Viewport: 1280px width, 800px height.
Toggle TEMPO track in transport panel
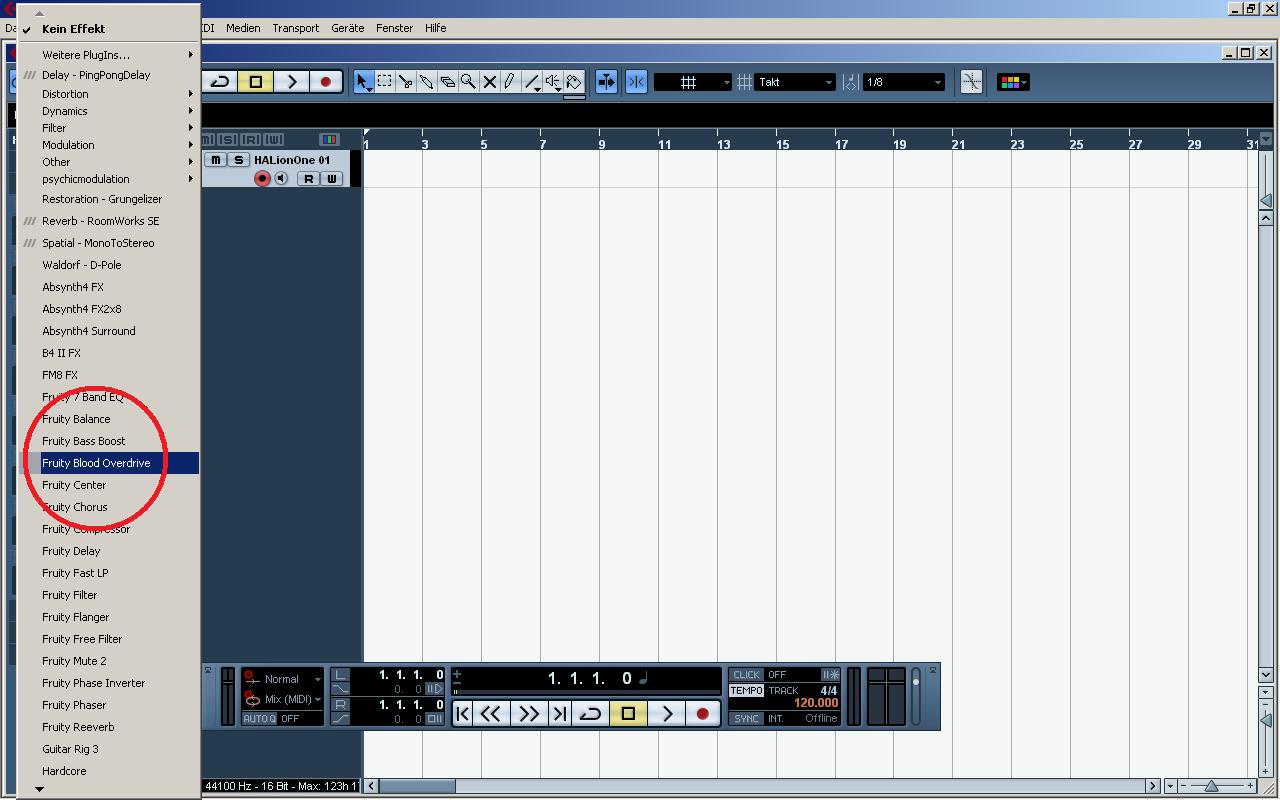(x=746, y=690)
